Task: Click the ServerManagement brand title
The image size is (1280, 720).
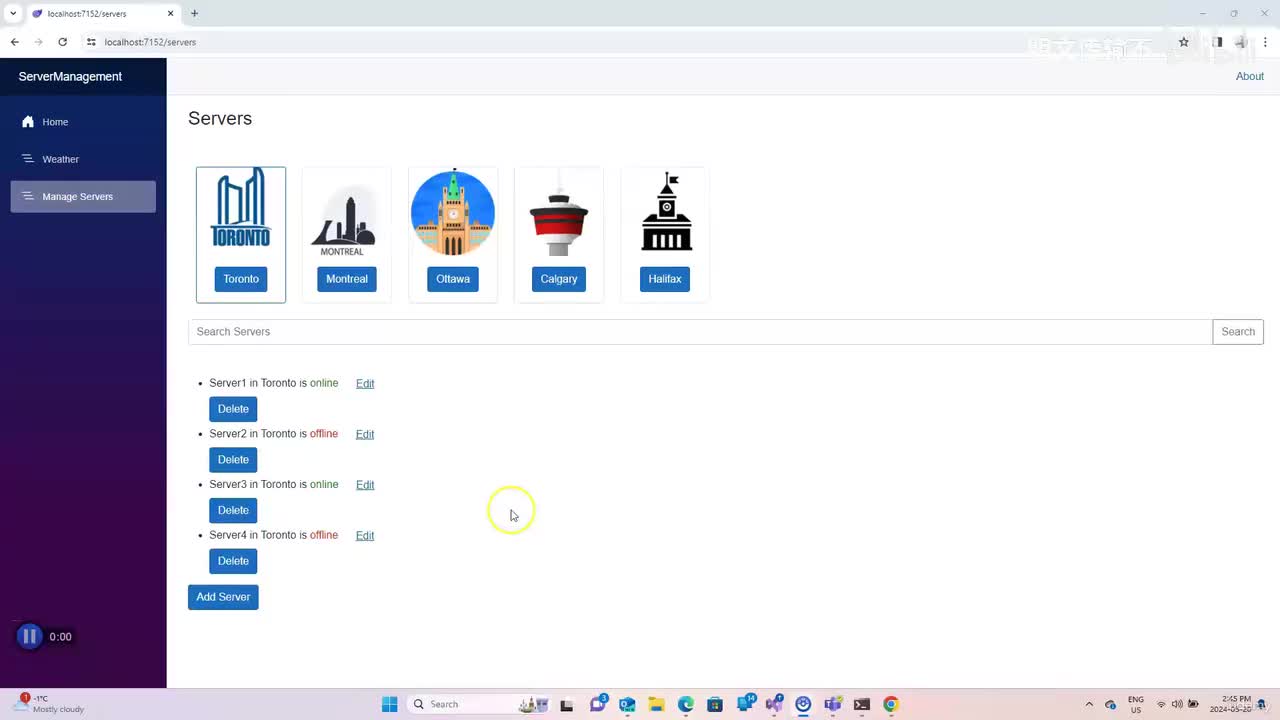Action: point(70,77)
